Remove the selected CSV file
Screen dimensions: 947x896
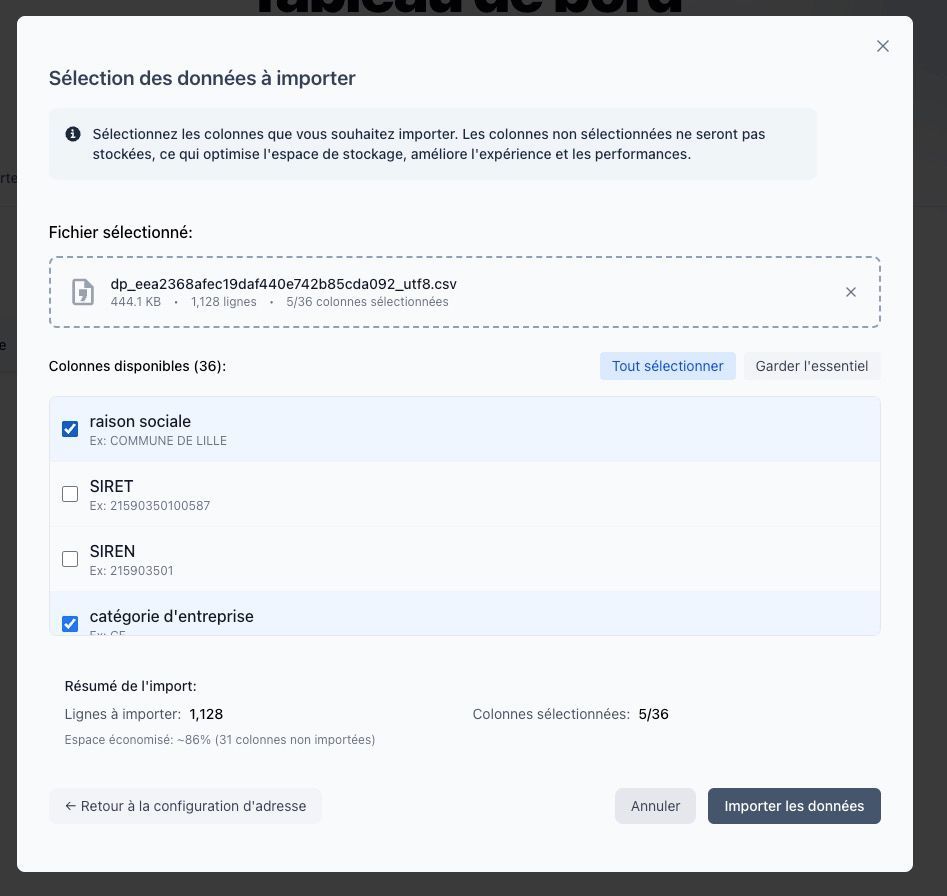[851, 292]
